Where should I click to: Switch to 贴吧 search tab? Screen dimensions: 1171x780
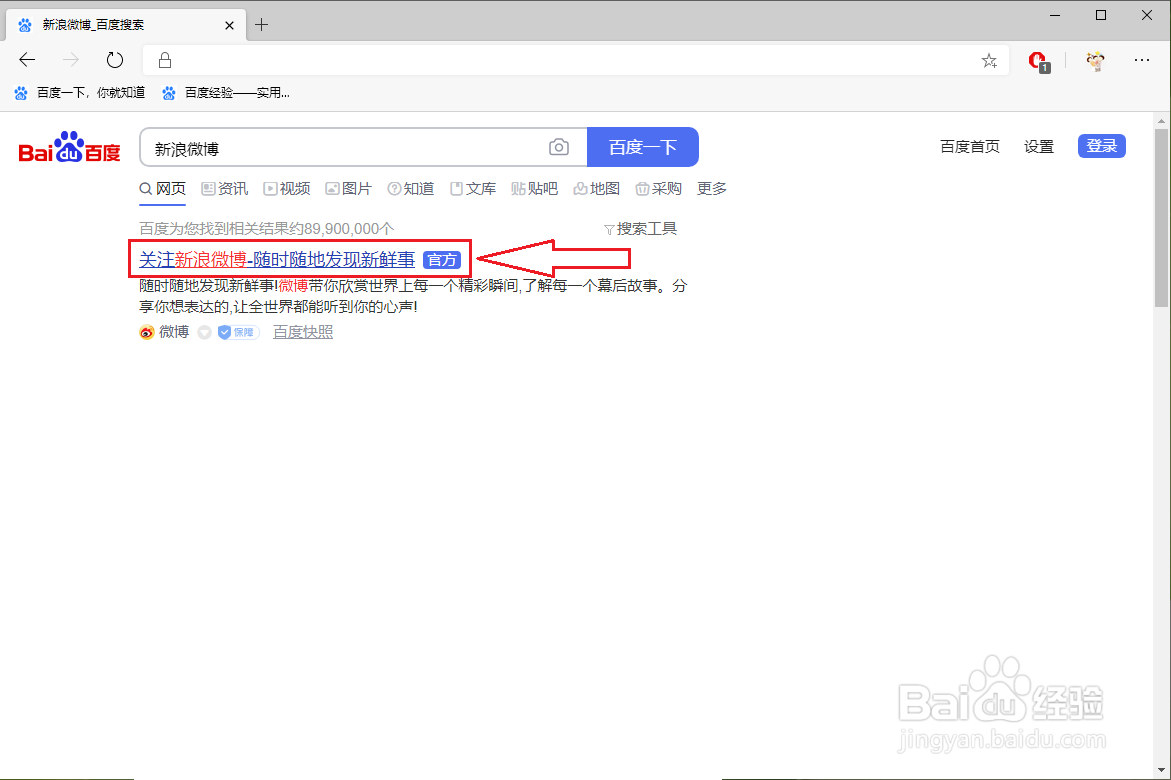(535, 189)
